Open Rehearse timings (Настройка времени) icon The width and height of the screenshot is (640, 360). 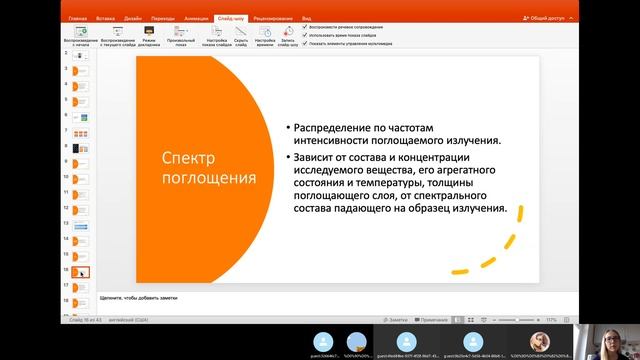pos(265,32)
